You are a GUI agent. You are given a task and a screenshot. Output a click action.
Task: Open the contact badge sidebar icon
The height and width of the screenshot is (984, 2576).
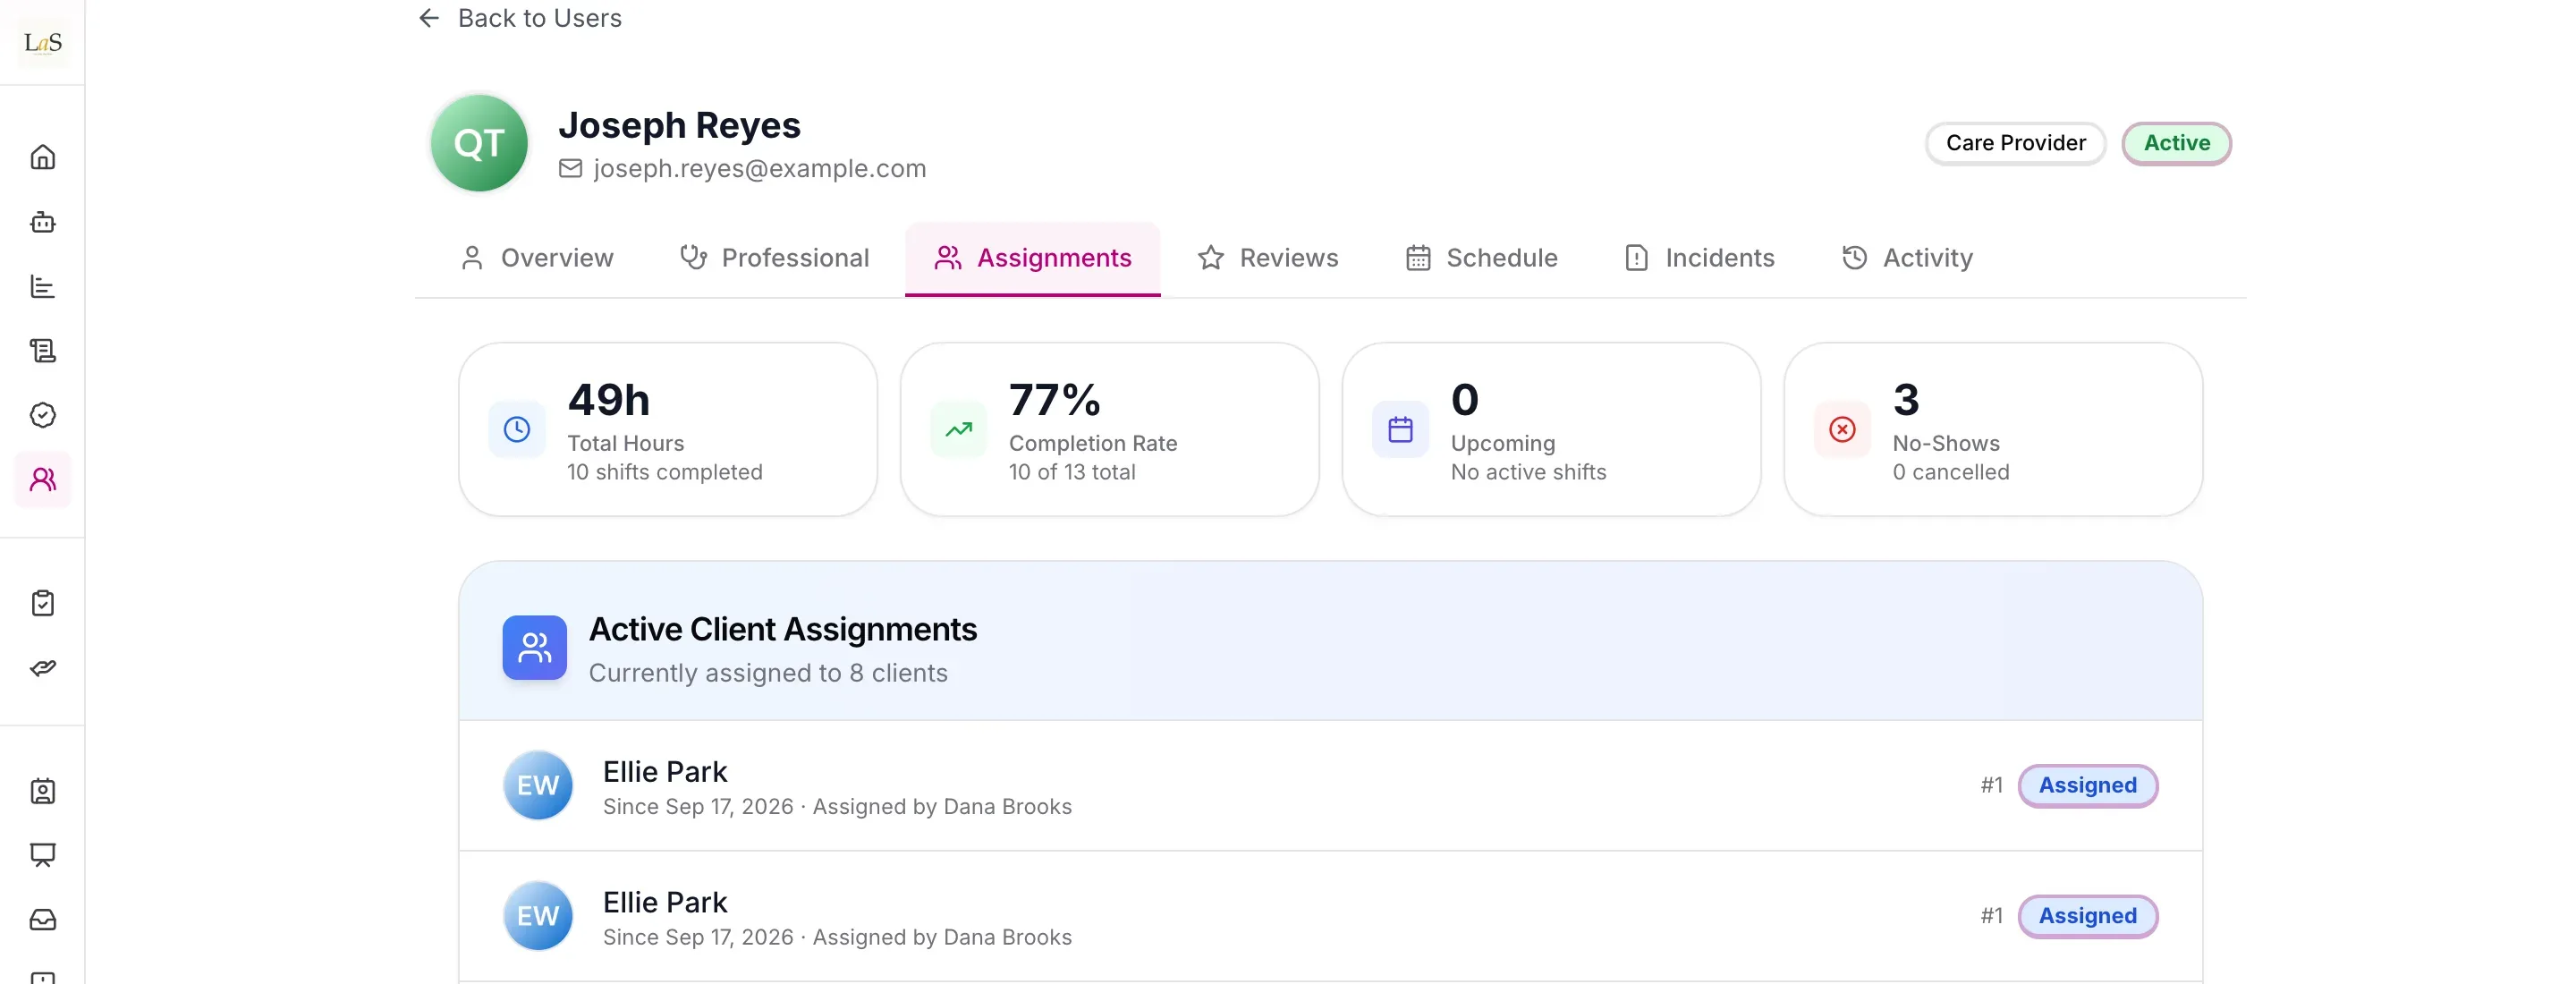(43, 791)
